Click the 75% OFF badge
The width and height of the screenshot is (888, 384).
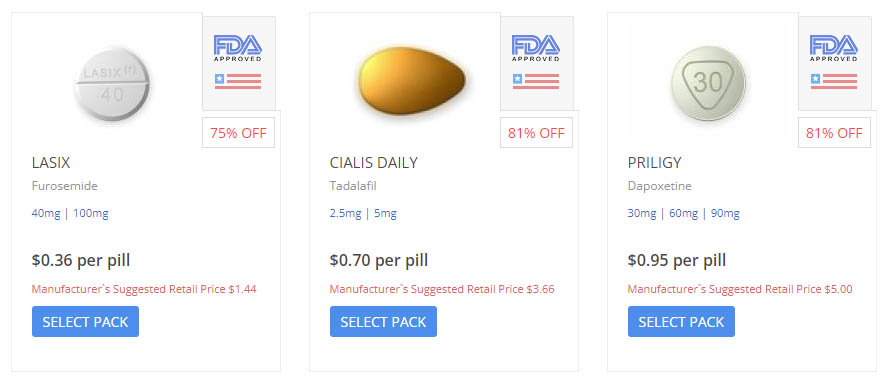pyautogui.click(x=238, y=133)
